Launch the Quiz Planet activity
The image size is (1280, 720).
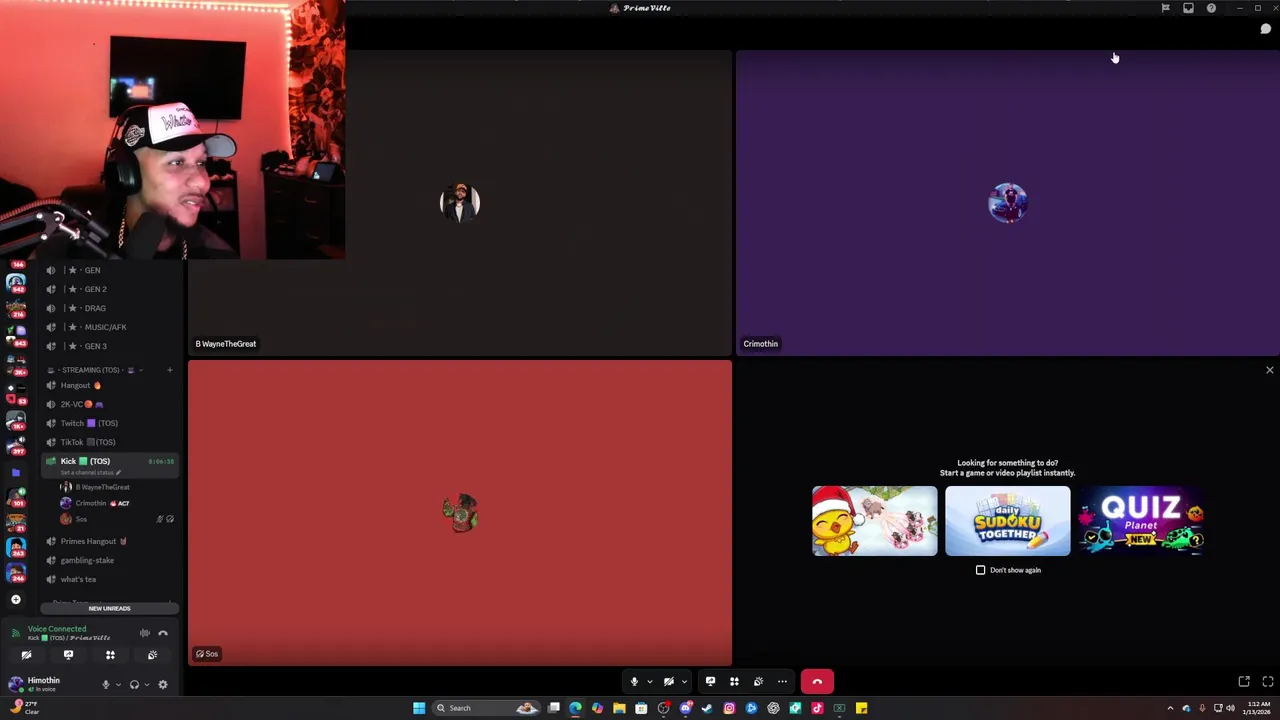[1141, 521]
